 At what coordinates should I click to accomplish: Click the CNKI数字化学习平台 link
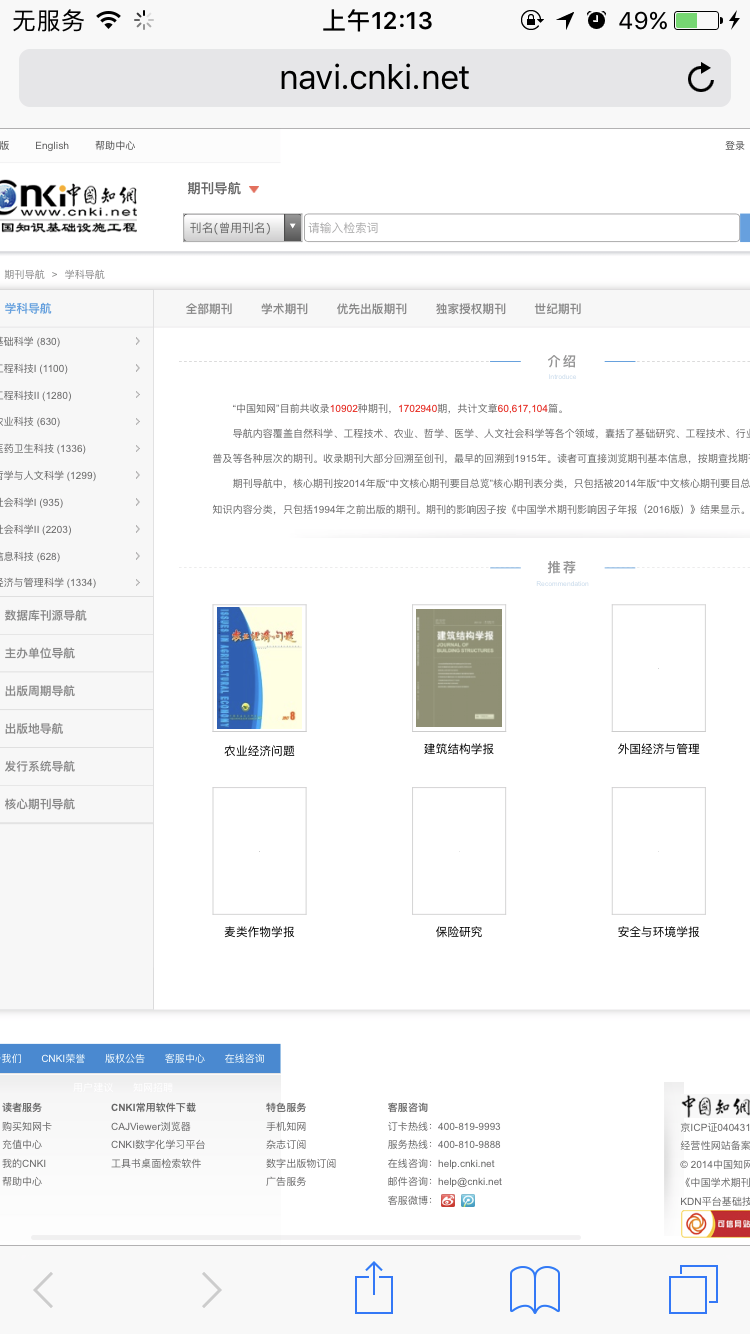click(x=158, y=1144)
